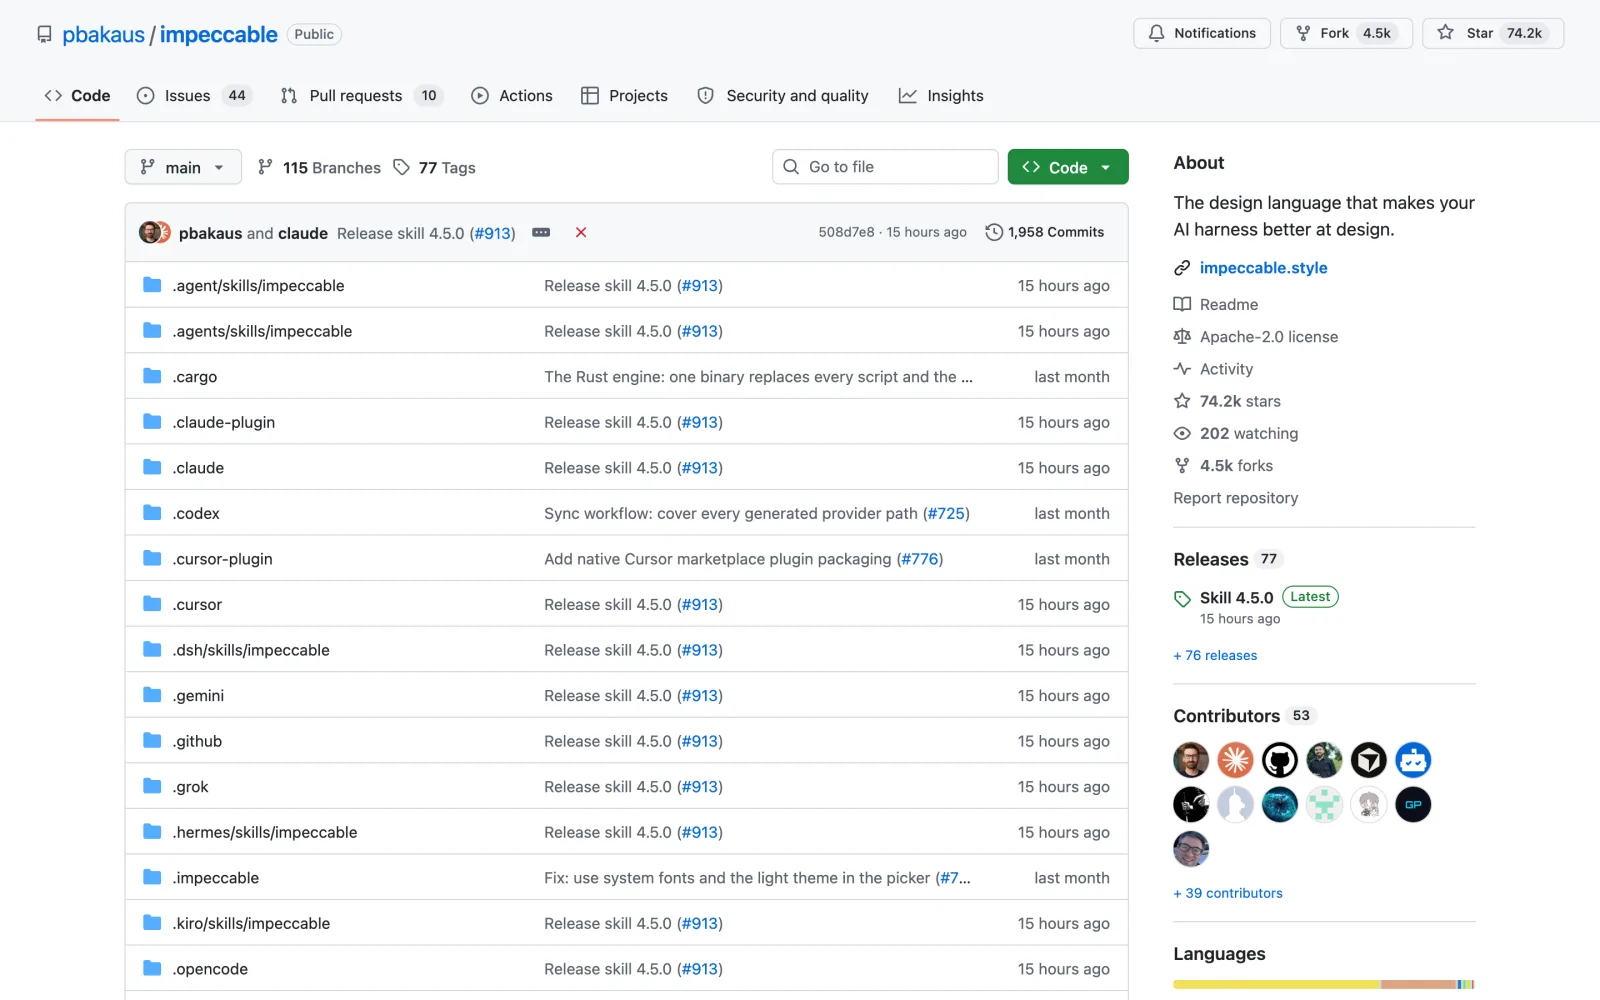Open the .github folder icon

click(x=152, y=740)
